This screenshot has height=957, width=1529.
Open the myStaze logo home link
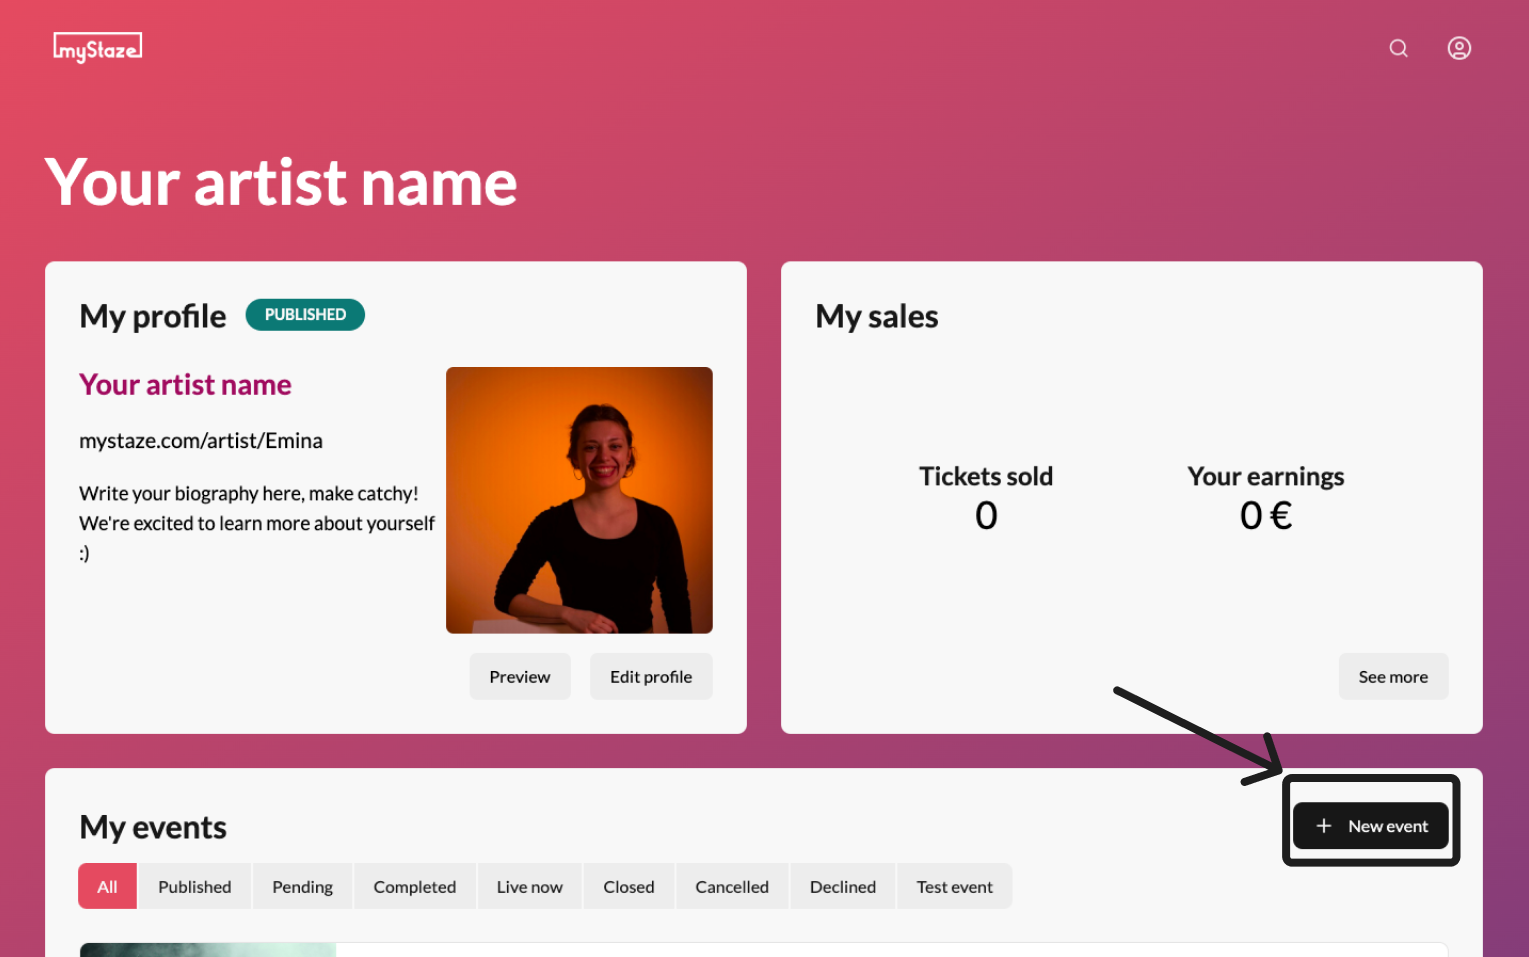click(97, 47)
